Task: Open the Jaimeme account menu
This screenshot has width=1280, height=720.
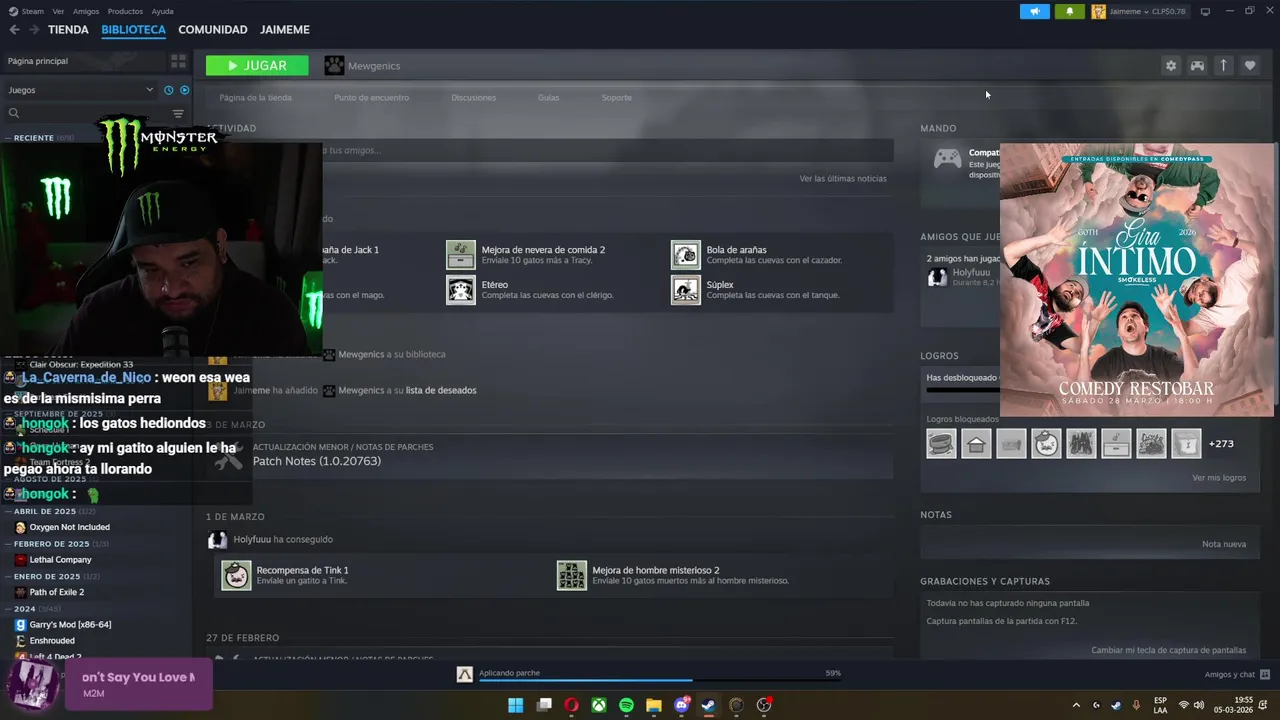Action: point(1139,11)
